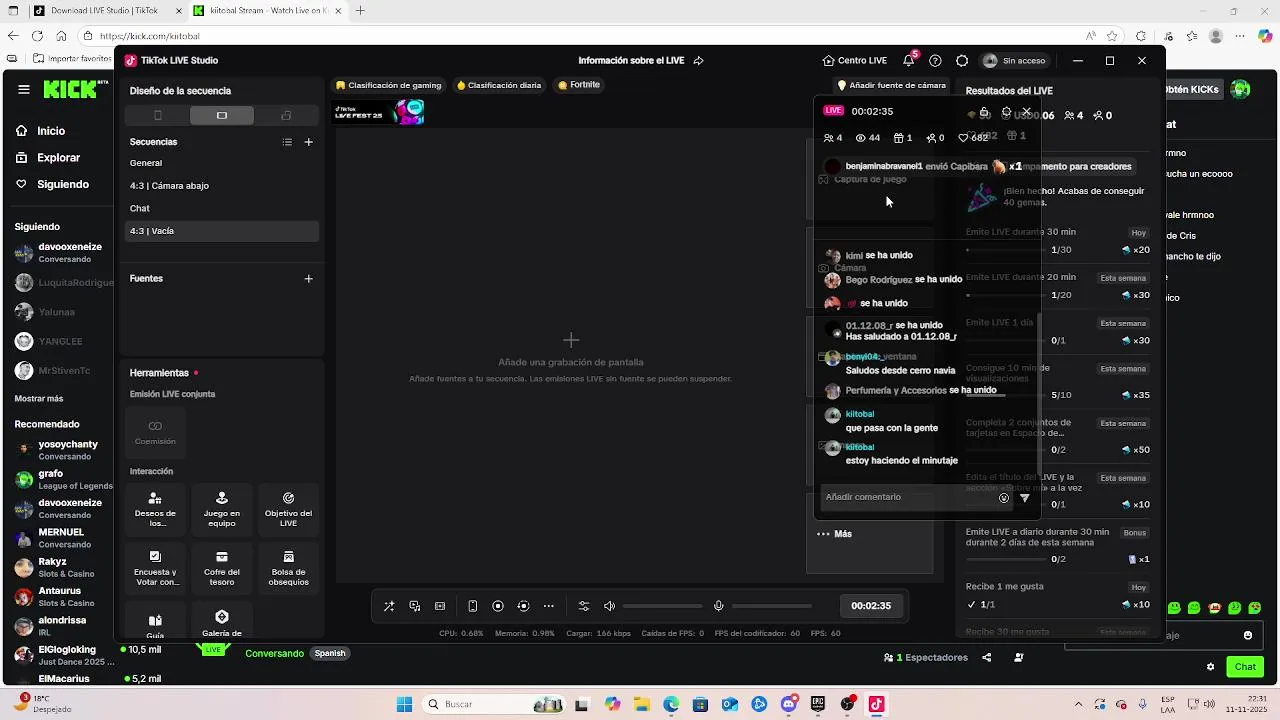Close the floating chat overlay

1026,111
